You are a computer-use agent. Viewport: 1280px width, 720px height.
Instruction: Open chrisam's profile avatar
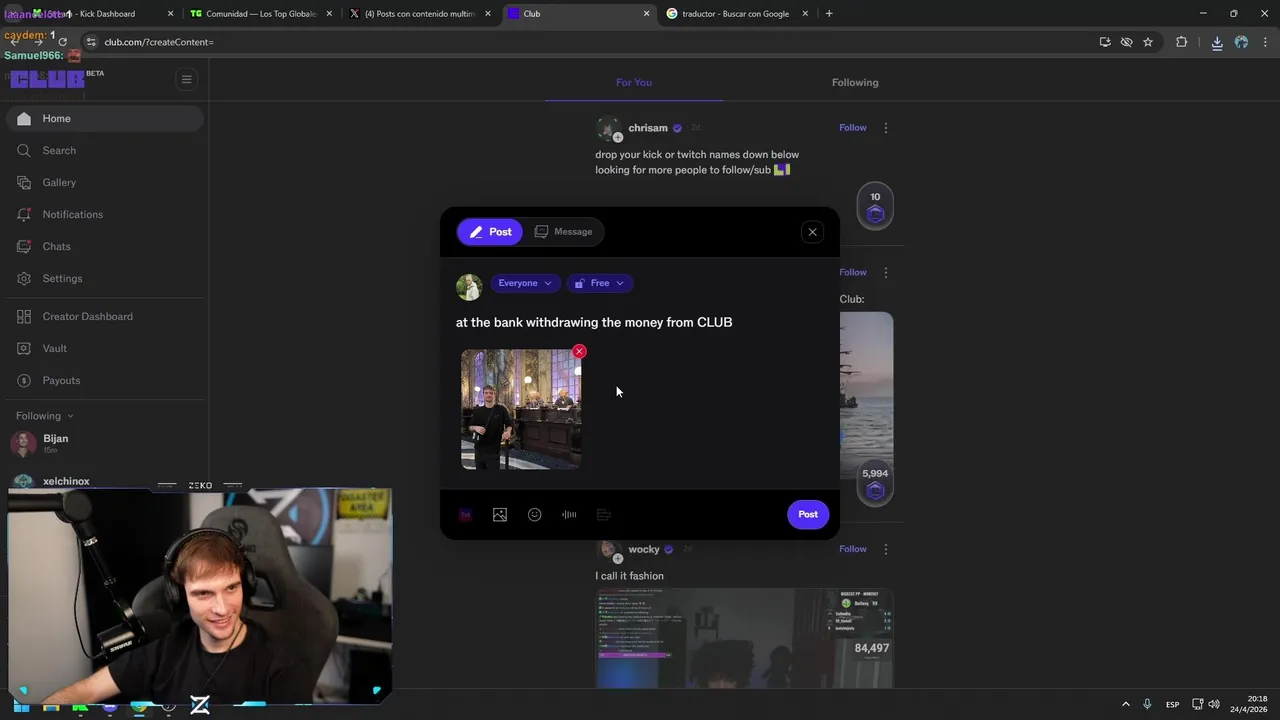point(608,129)
